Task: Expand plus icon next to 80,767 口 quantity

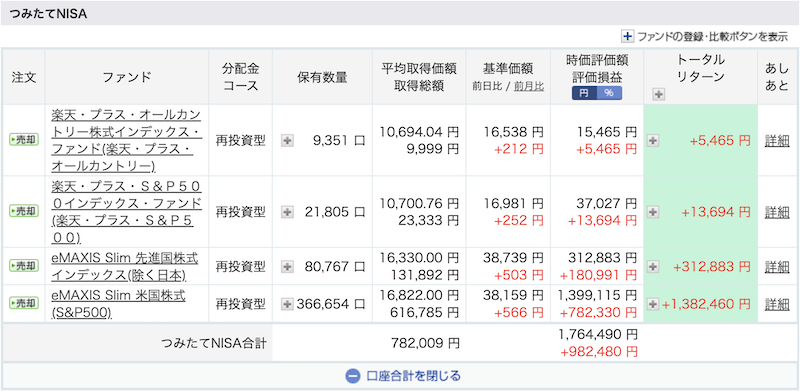Action: click(288, 266)
